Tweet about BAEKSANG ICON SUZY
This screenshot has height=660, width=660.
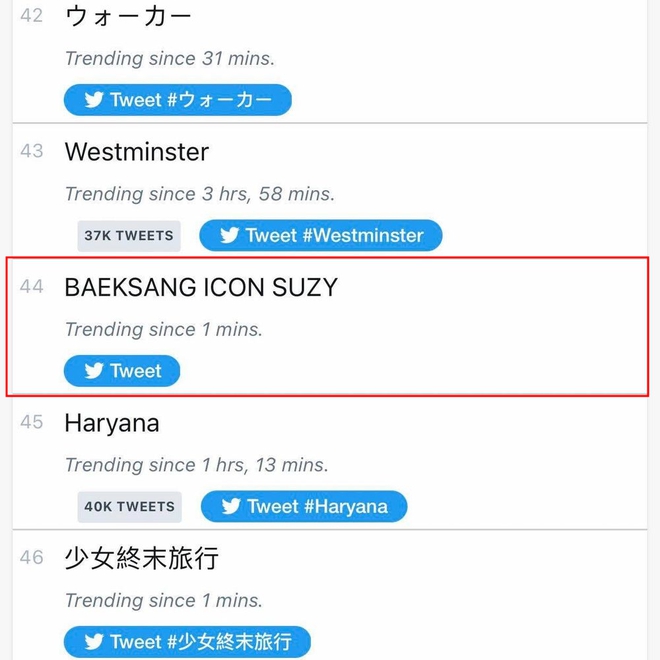pyautogui.click(x=122, y=371)
